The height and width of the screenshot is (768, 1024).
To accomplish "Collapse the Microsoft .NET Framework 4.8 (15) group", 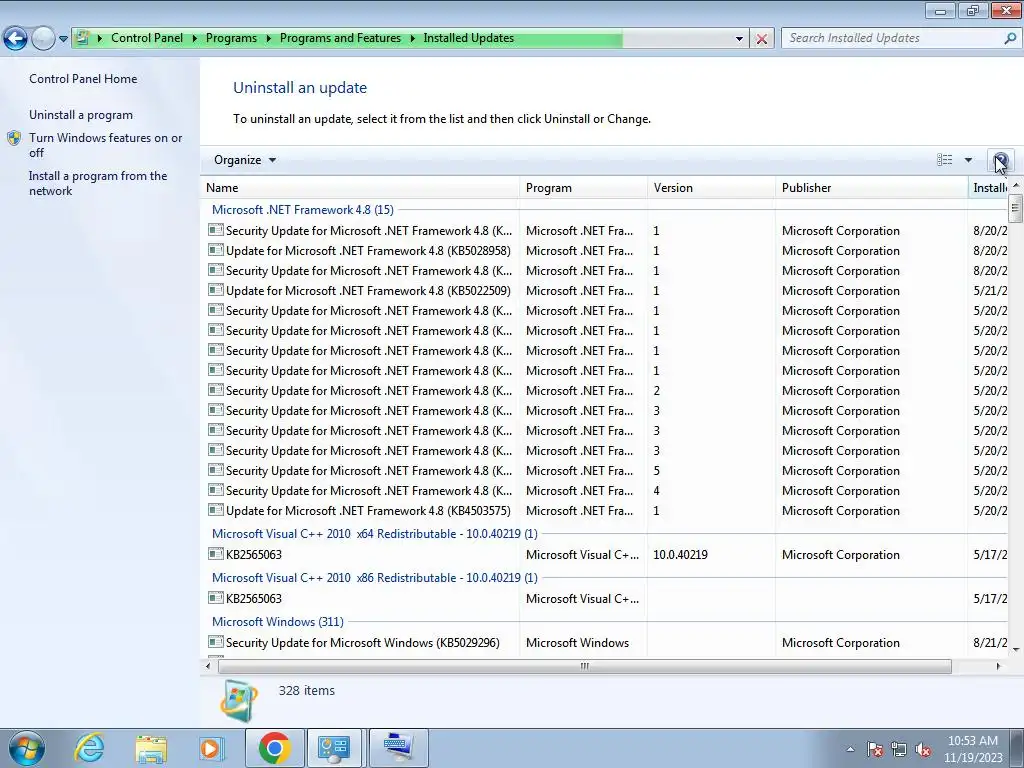I will pyautogui.click(x=302, y=210).
